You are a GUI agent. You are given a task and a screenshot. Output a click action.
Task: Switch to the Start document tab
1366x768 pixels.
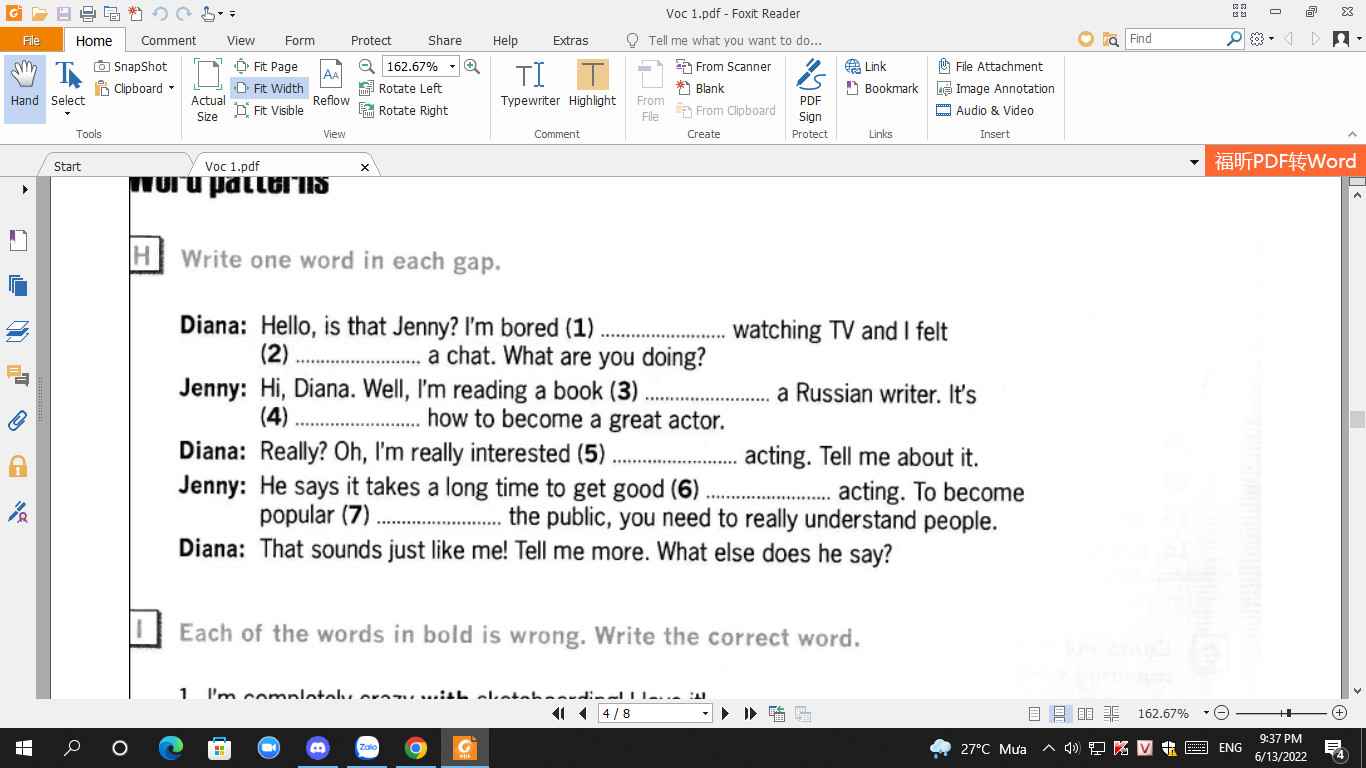click(68, 166)
